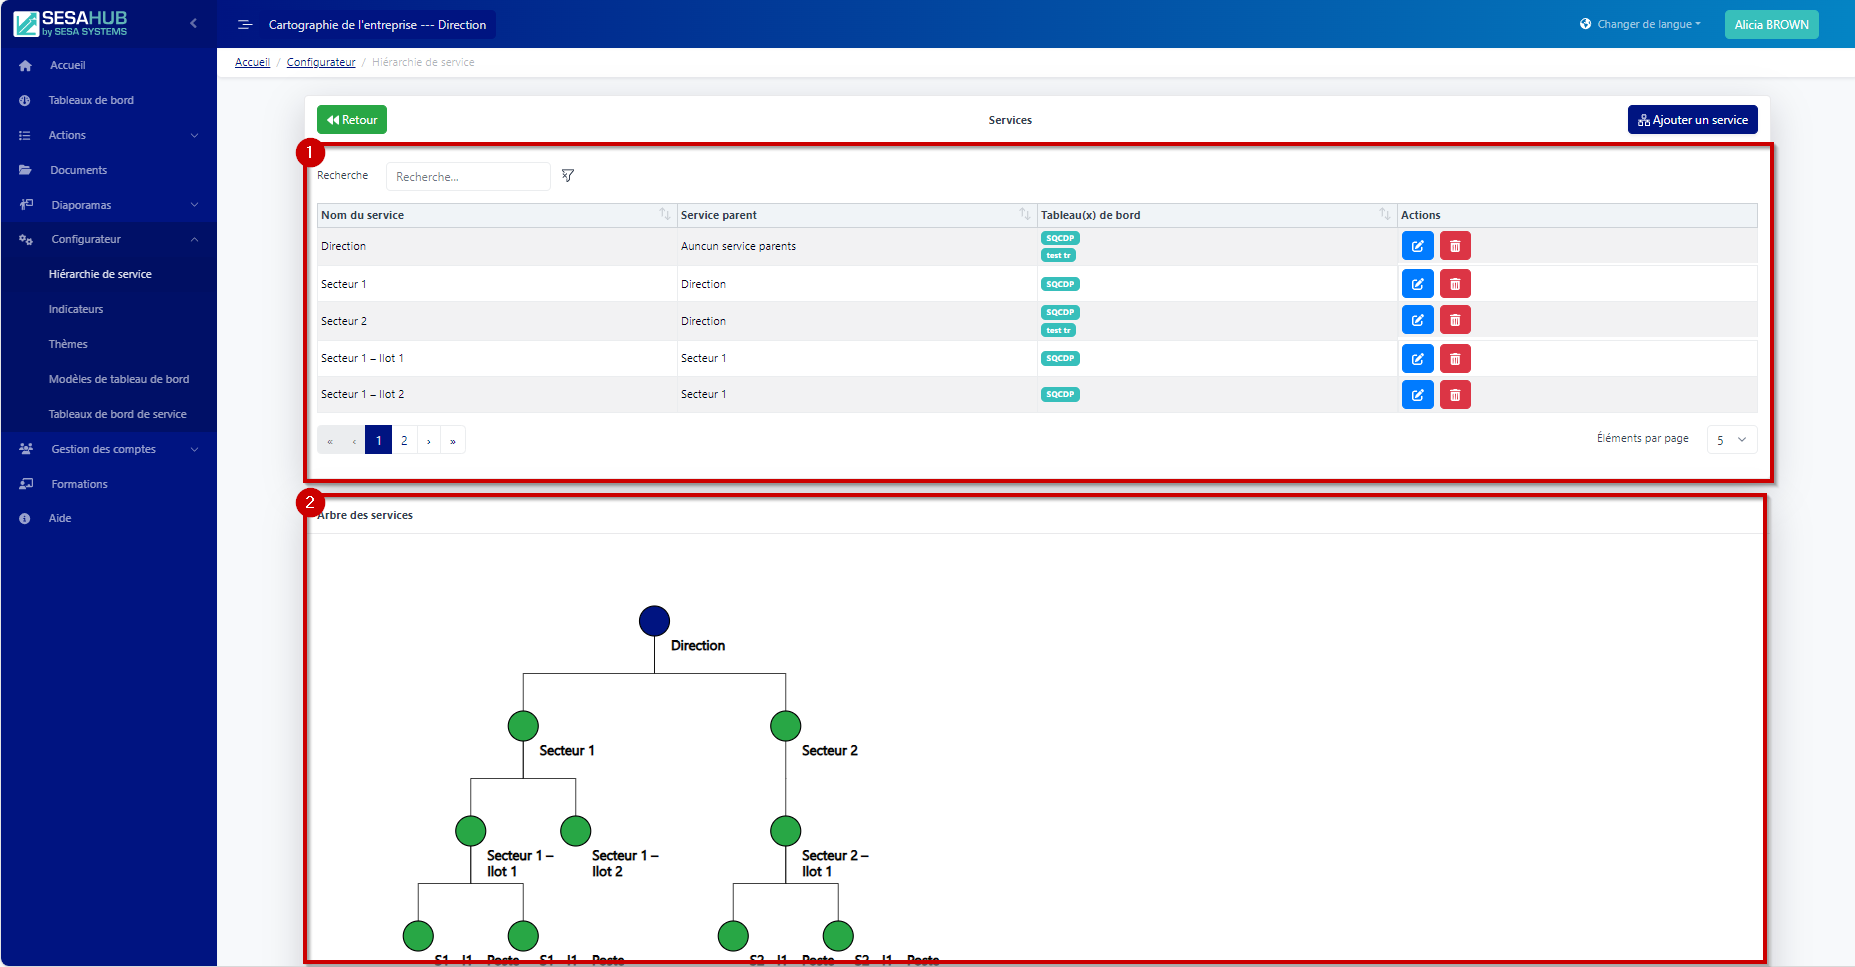Delete the Secteur 1 – Ilot 1 service
This screenshot has height=967, width=1855.
1455,359
